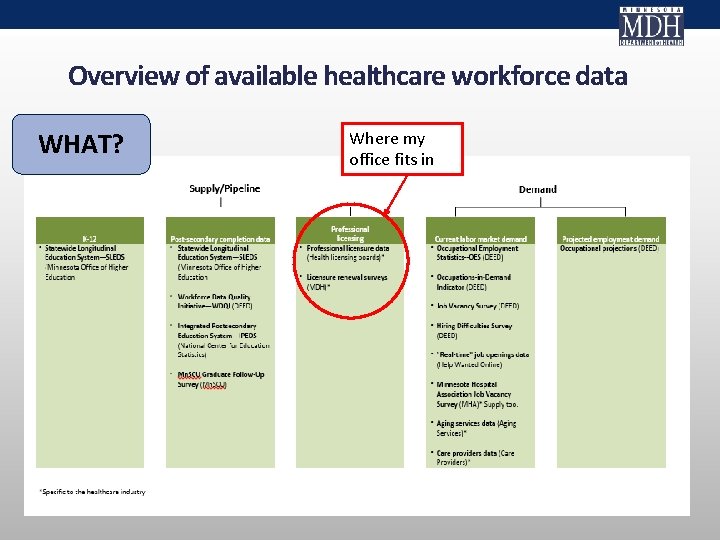
Task: Select 'Care providers data' bullet
Action: [475, 457]
